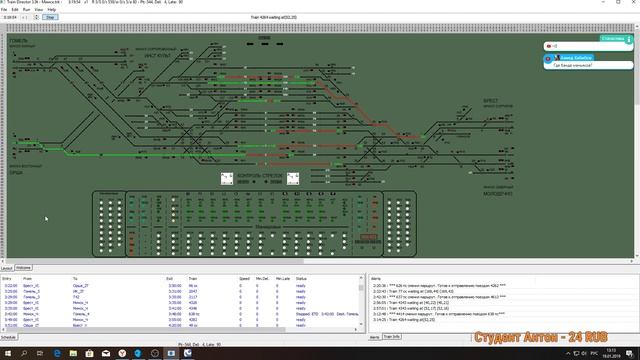Sort schedule by Status column header
The width and height of the screenshot is (640, 360).
pos(301,278)
